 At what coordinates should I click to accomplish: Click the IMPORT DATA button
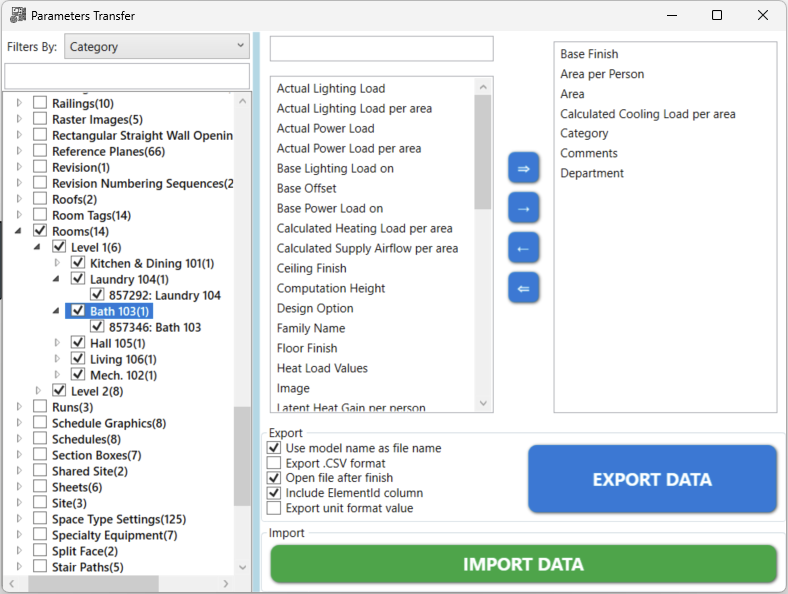click(523, 564)
